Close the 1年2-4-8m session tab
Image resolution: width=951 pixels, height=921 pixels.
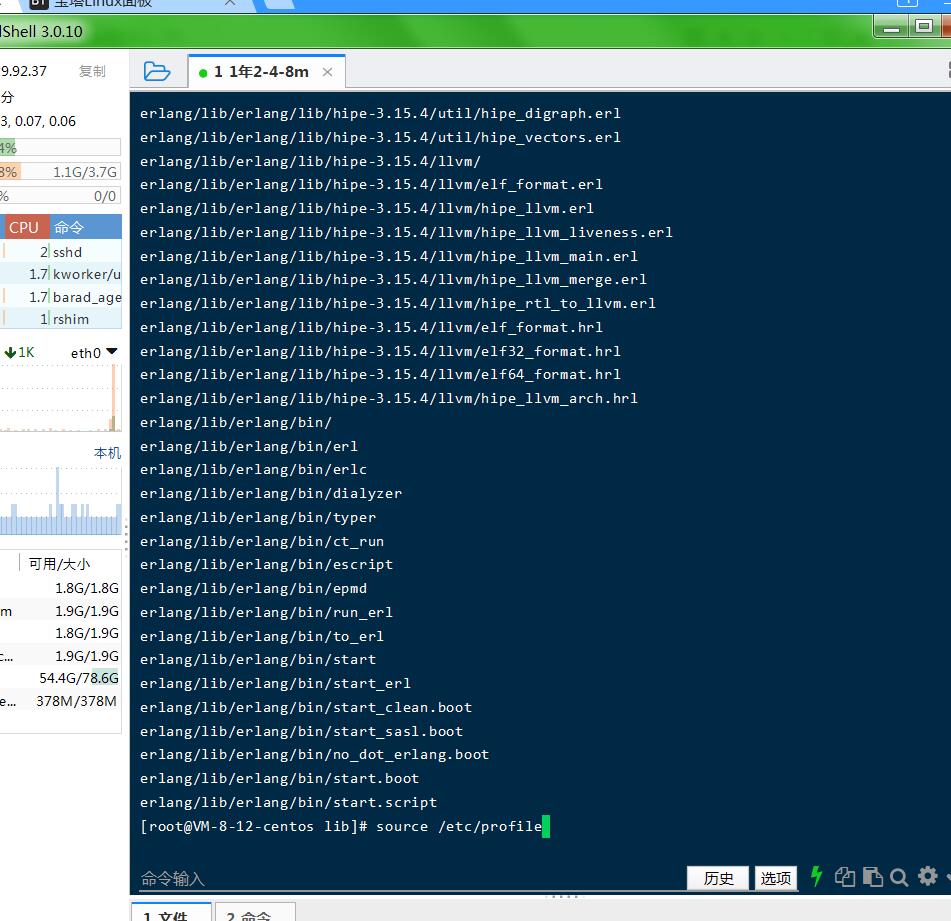point(327,72)
